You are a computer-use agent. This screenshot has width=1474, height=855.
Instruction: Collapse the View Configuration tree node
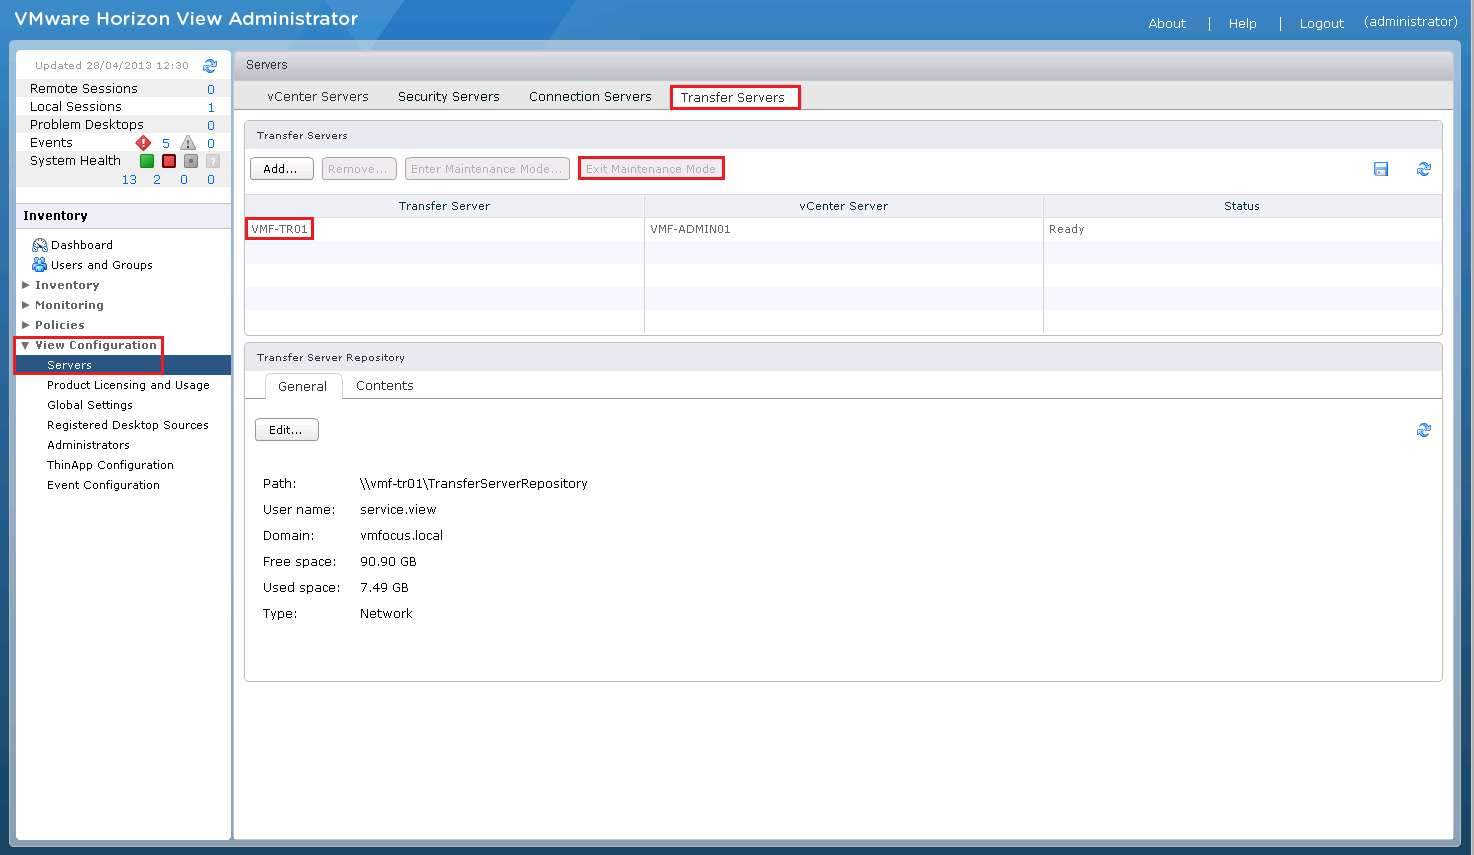click(26, 345)
